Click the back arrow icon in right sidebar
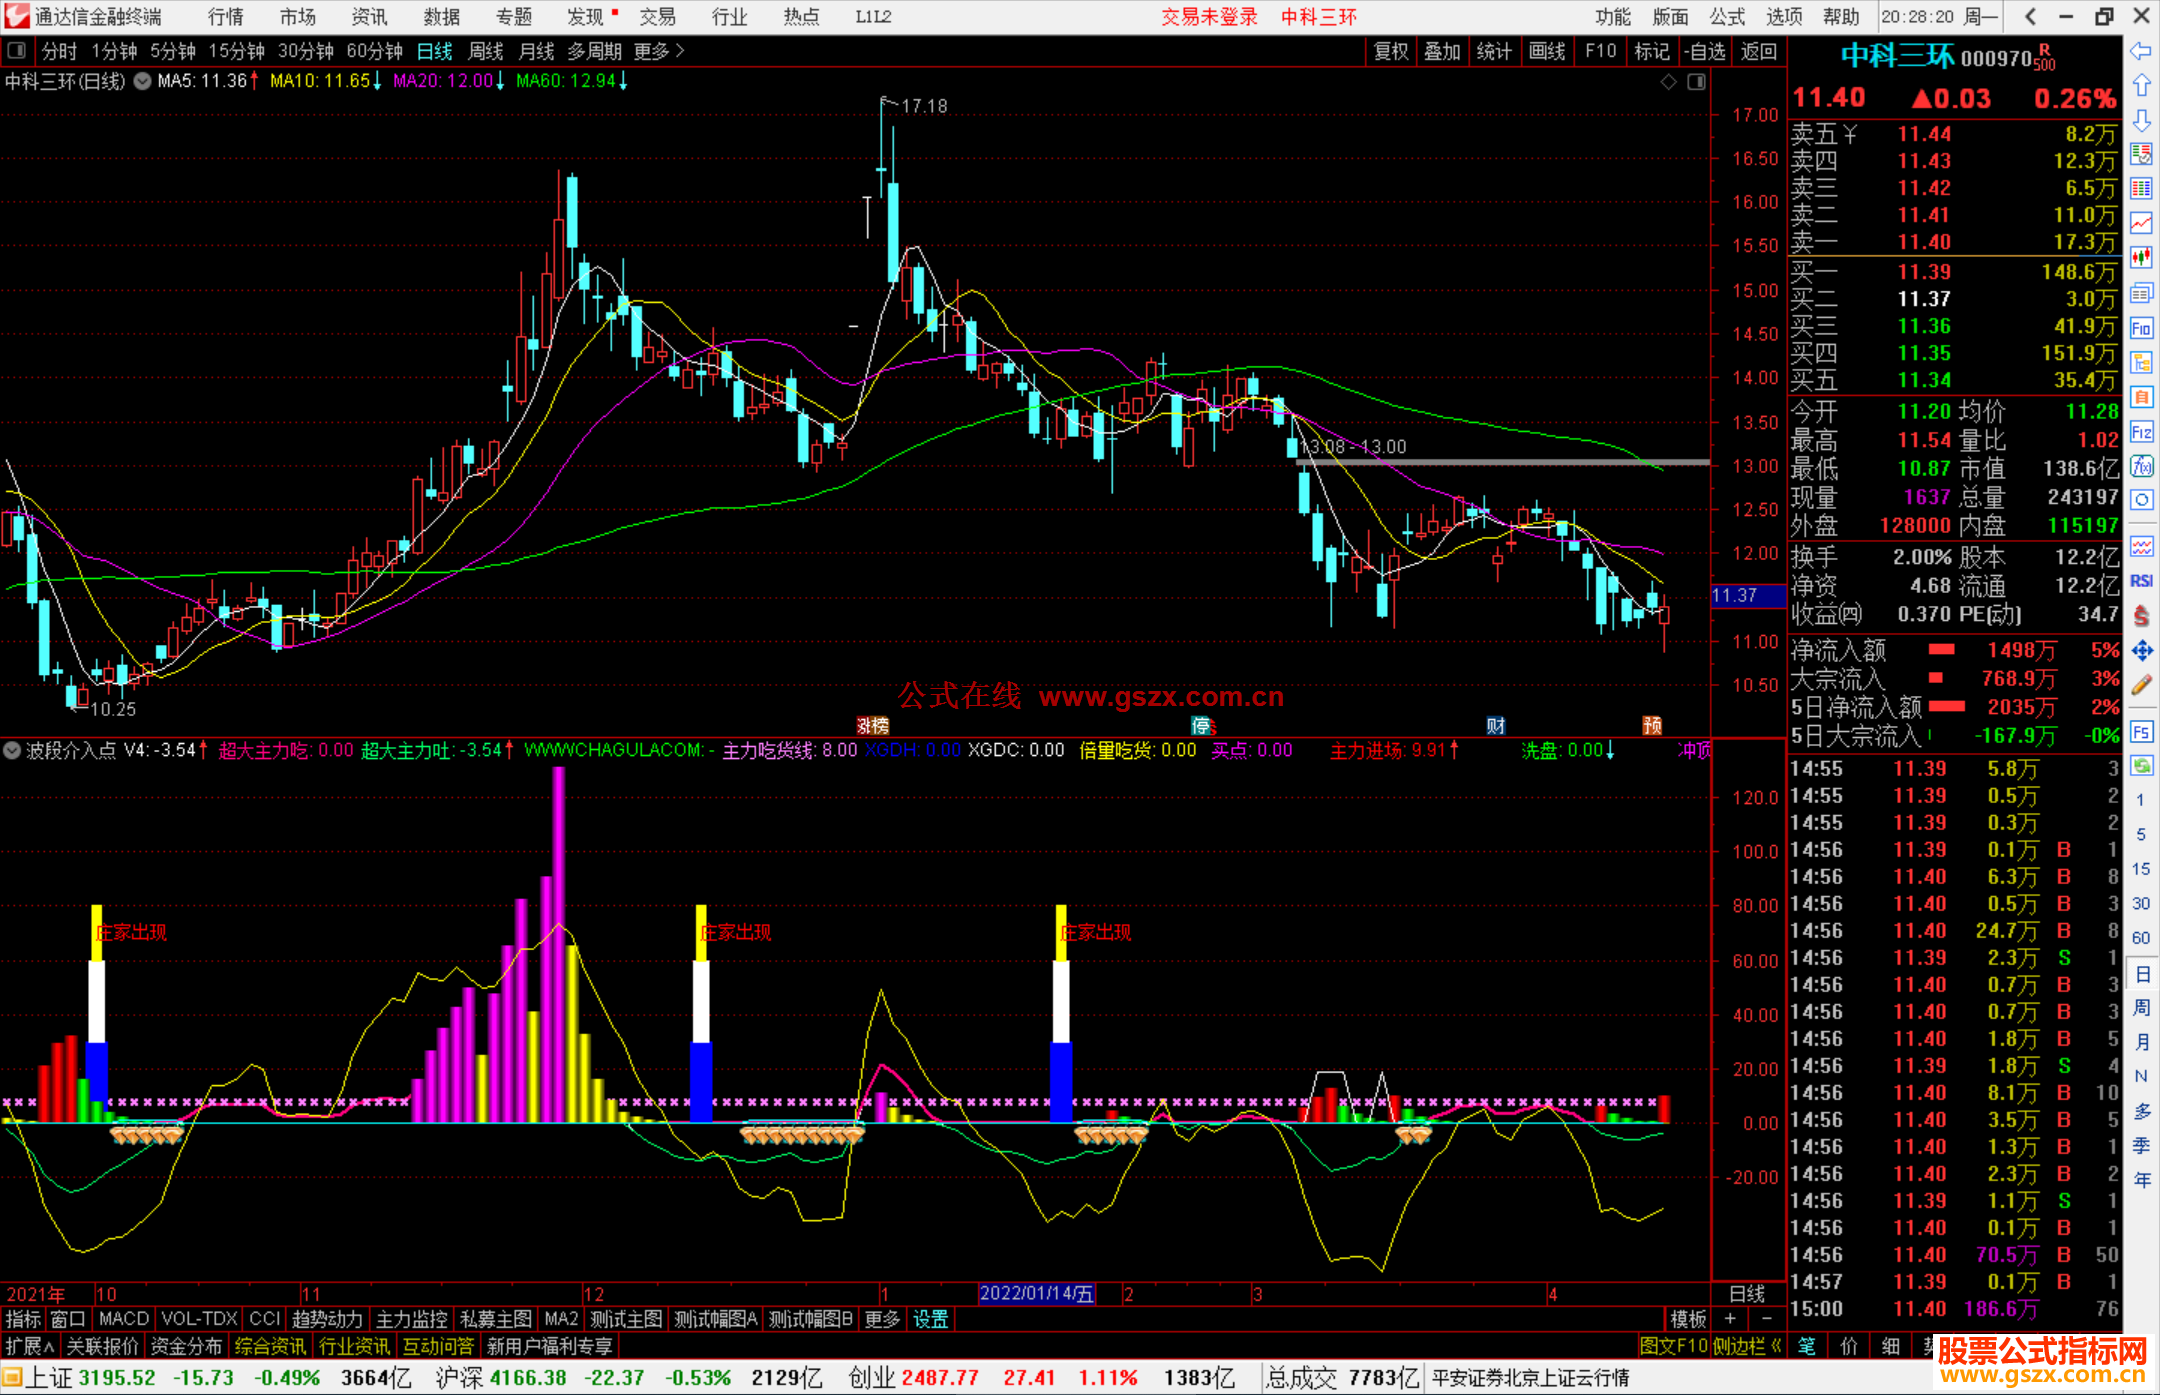 [2141, 51]
